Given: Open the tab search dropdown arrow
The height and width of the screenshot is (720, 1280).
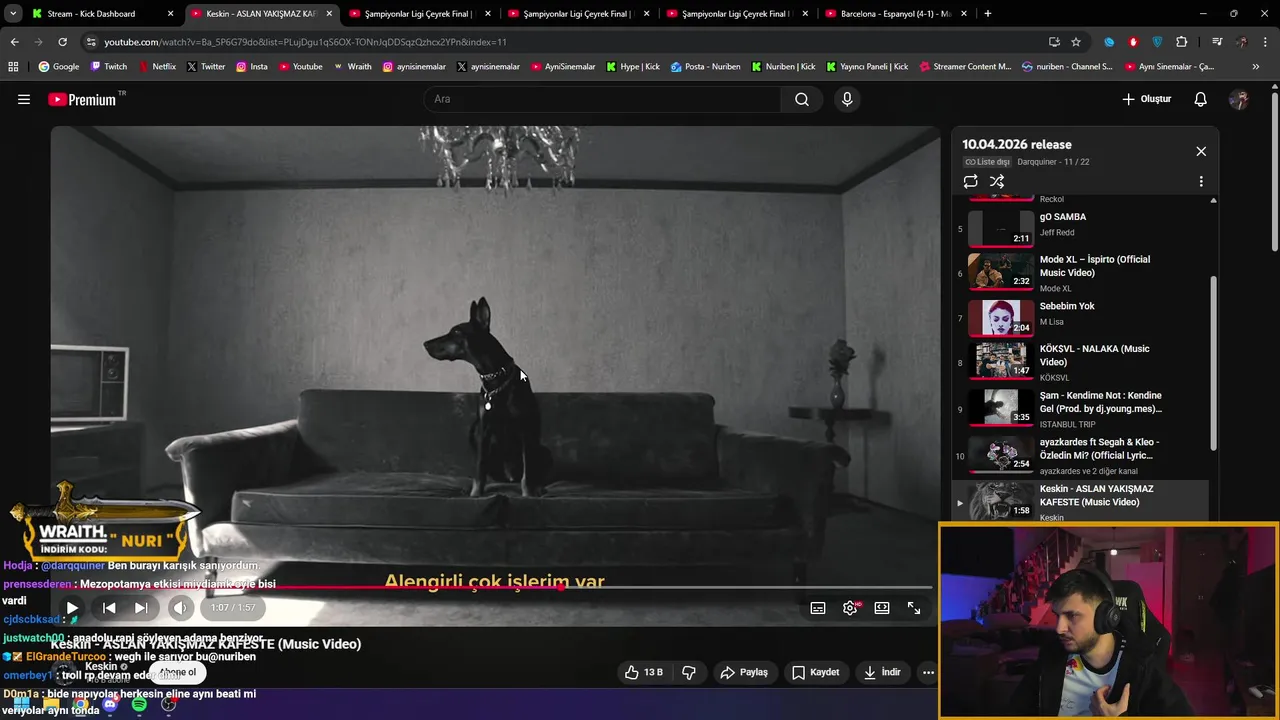Looking at the screenshot, I should [x=13, y=14].
